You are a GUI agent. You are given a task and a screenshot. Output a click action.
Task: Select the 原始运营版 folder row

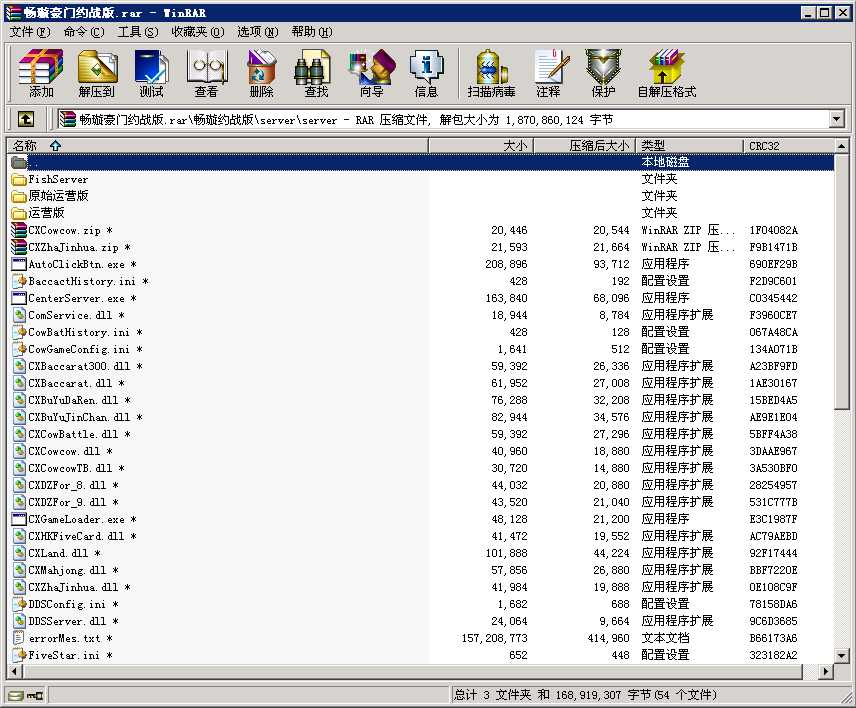coord(420,196)
